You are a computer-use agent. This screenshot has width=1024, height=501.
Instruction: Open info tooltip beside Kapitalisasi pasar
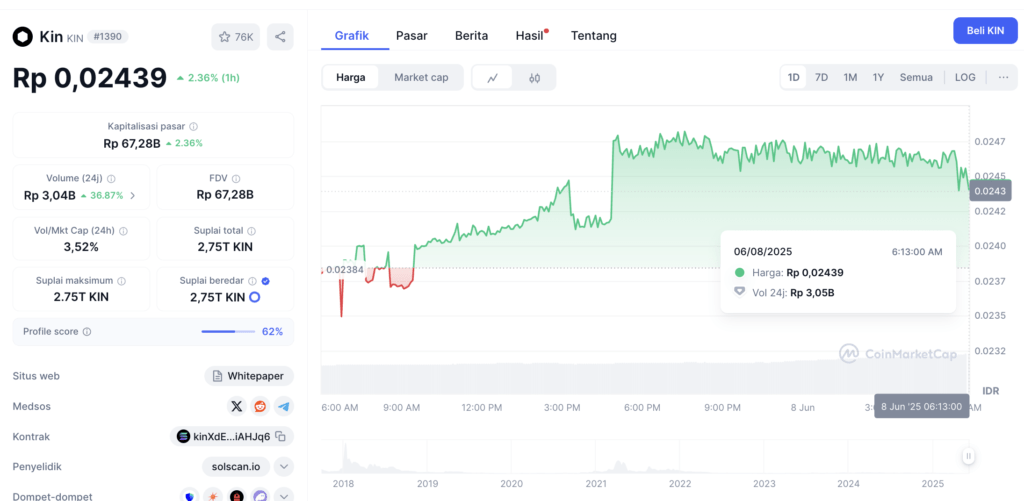coord(194,127)
